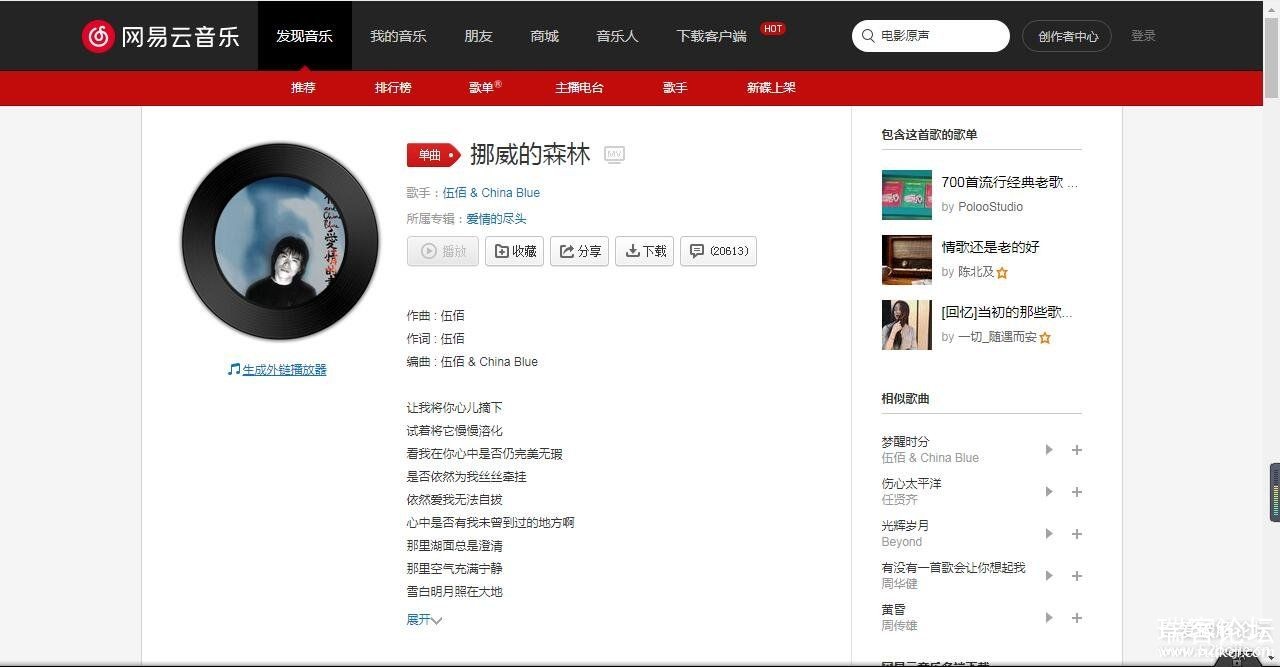Image resolution: width=1280 pixels, height=667 pixels.
Task: Open 创作者中心 button
Action: (x=1067, y=36)
